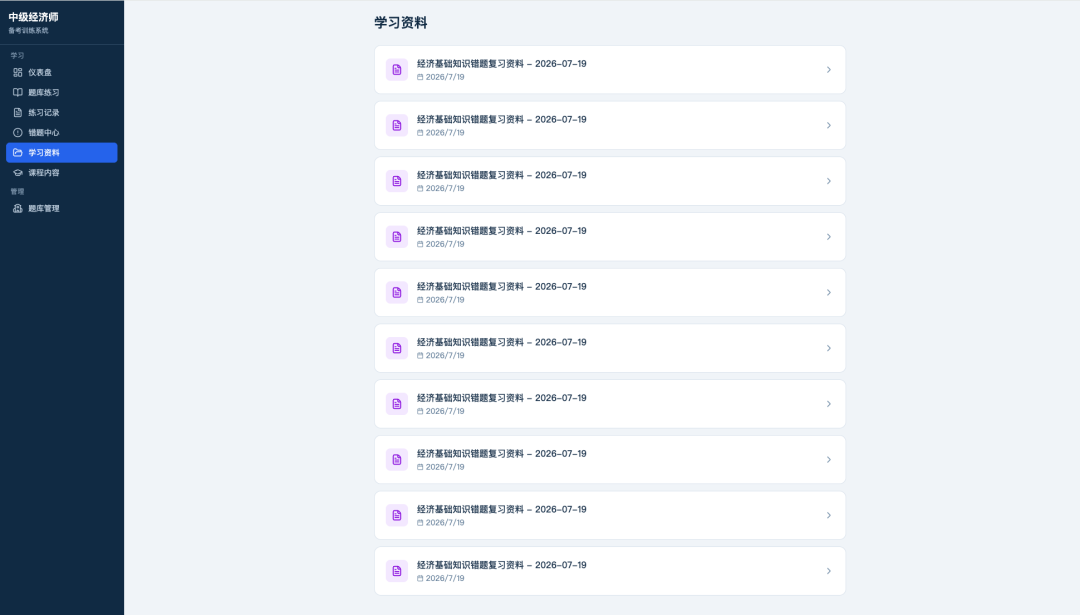Expand the first material using its chevron
This screenshot has height=615, width=1080.
pyautogui.click(x=829, y=70)
